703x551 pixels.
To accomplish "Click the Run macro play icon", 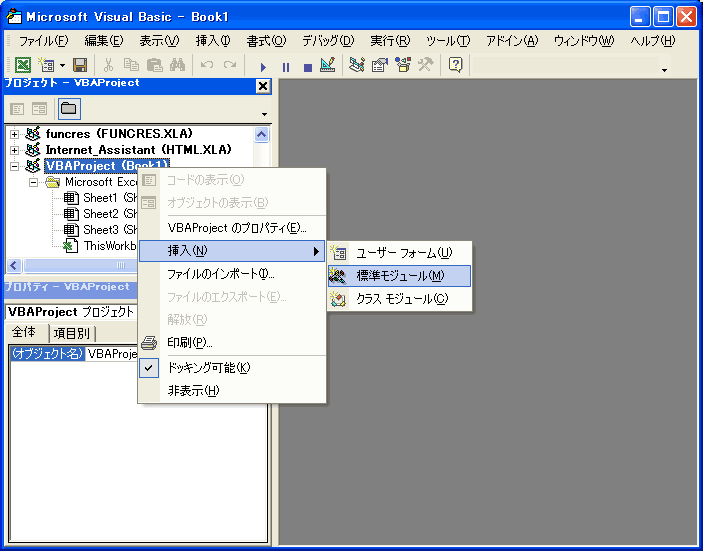I will pos(263,67).
